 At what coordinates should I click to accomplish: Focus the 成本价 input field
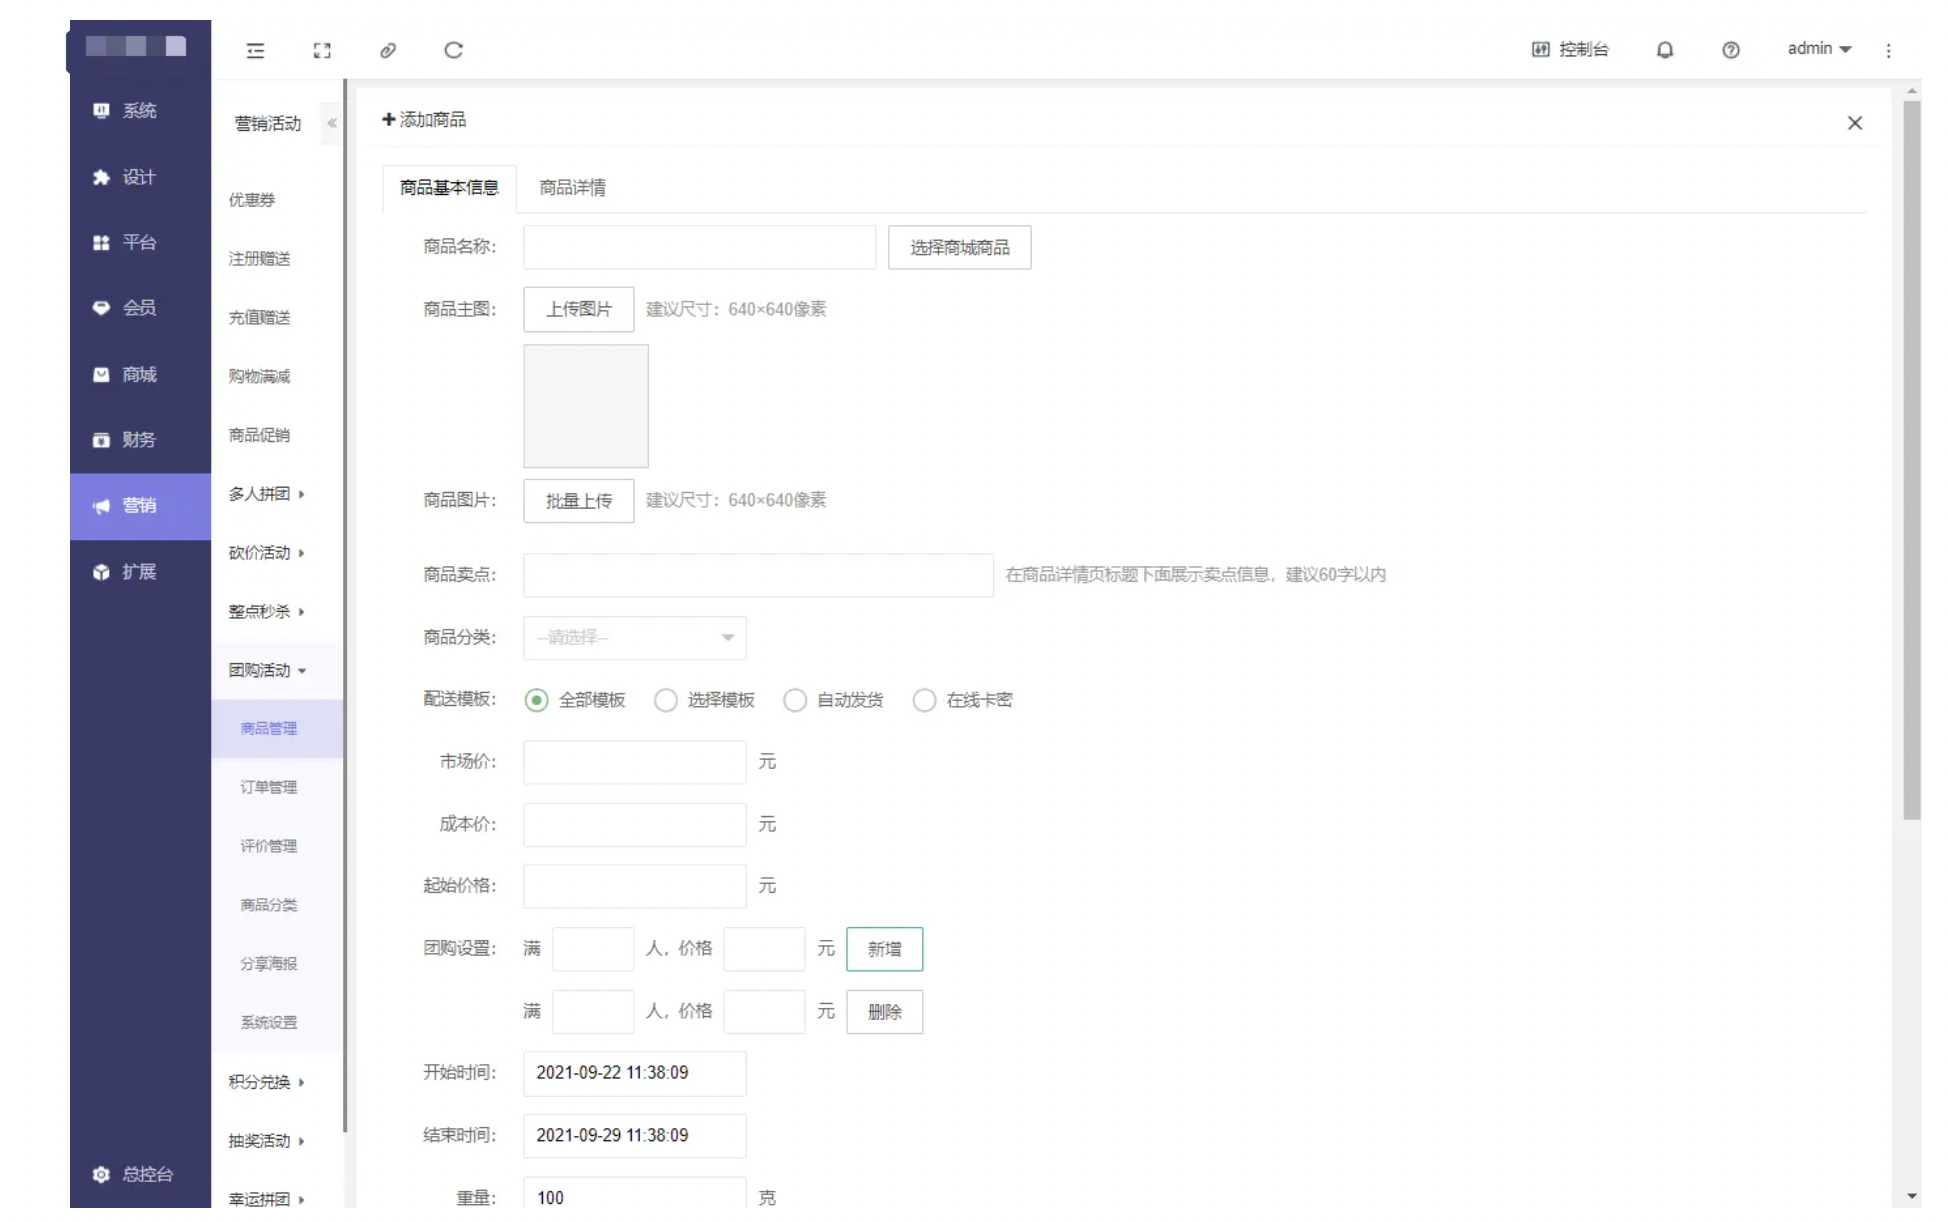tap(635, 825)
